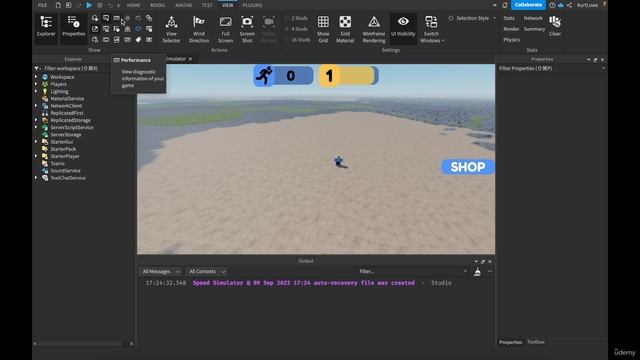Click the Undo arrow icon
Screen dimensions: 640x360
tap(110, 5)
